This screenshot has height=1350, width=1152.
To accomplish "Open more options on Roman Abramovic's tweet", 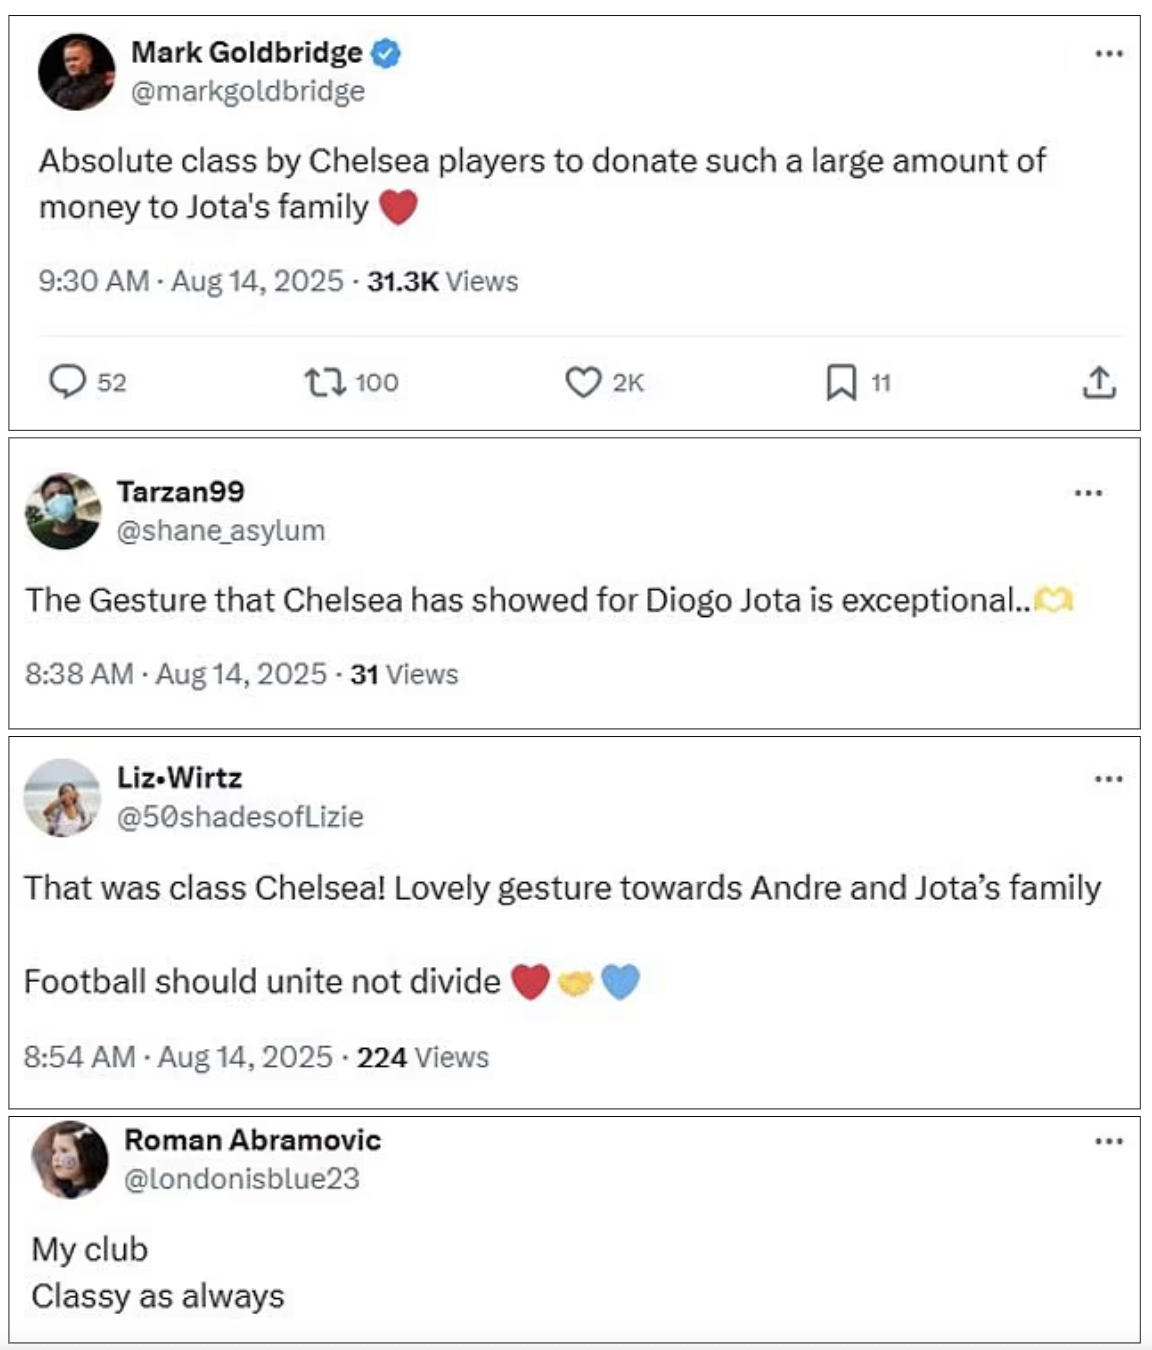I will [x=1108, y=1141].
